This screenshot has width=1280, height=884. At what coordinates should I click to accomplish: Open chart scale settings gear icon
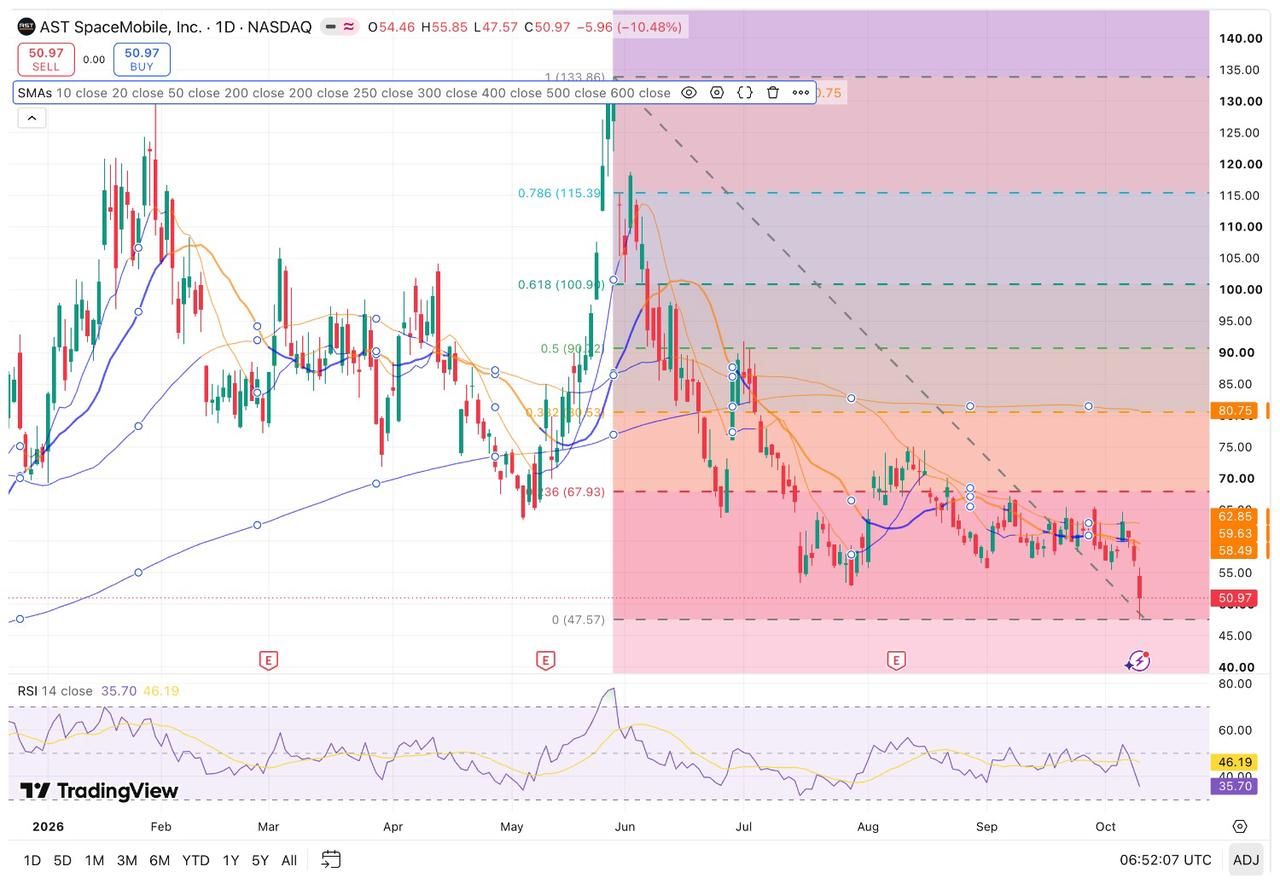[x=1240, y=826]
